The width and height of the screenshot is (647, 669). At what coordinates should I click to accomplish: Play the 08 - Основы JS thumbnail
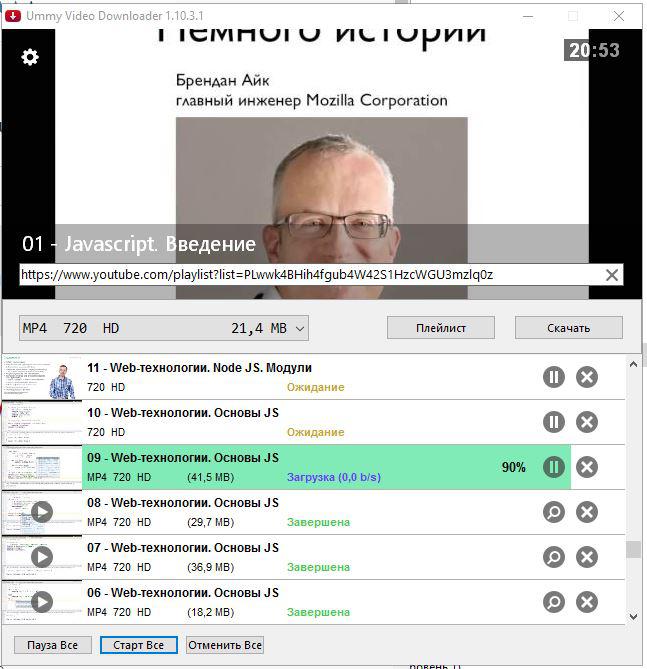coord(42,512)
